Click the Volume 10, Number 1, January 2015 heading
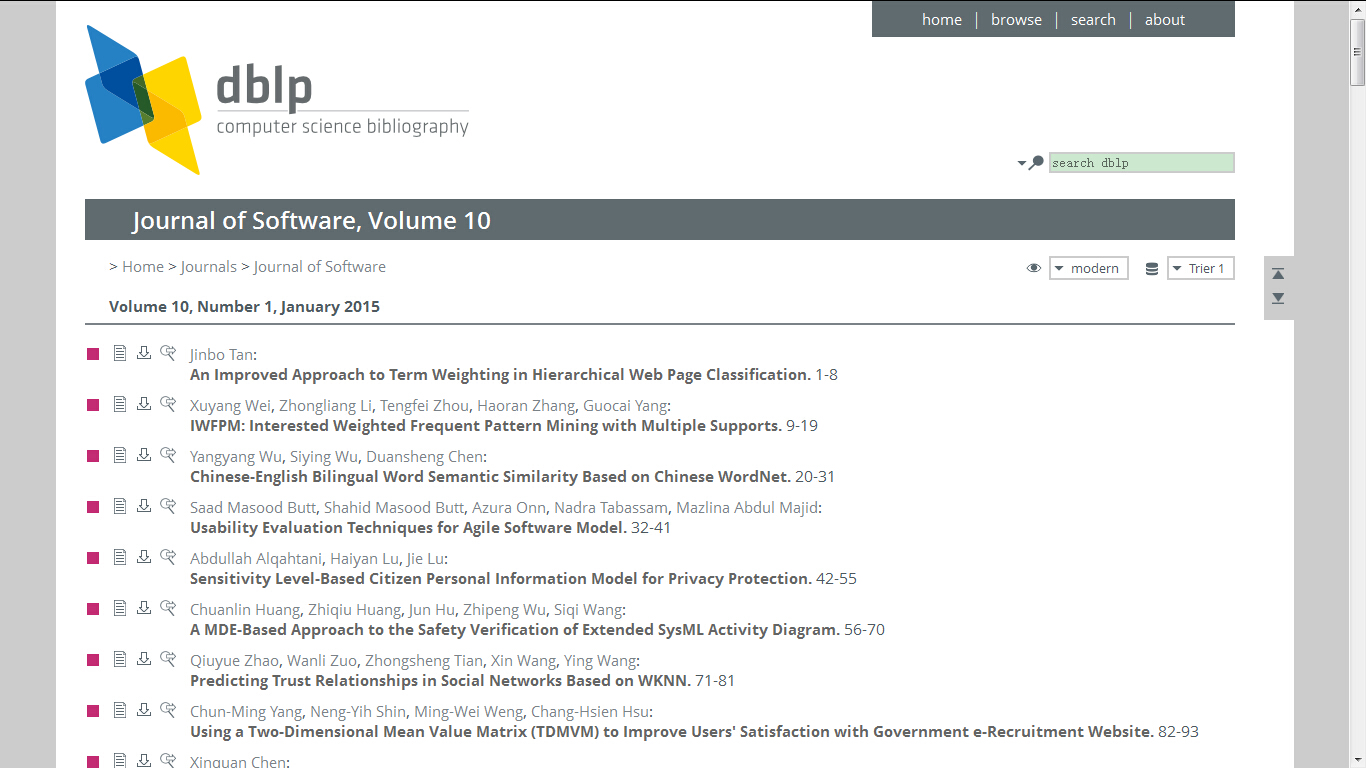Viewport: 1366px width, 768px height. click(x=244, y=307)
